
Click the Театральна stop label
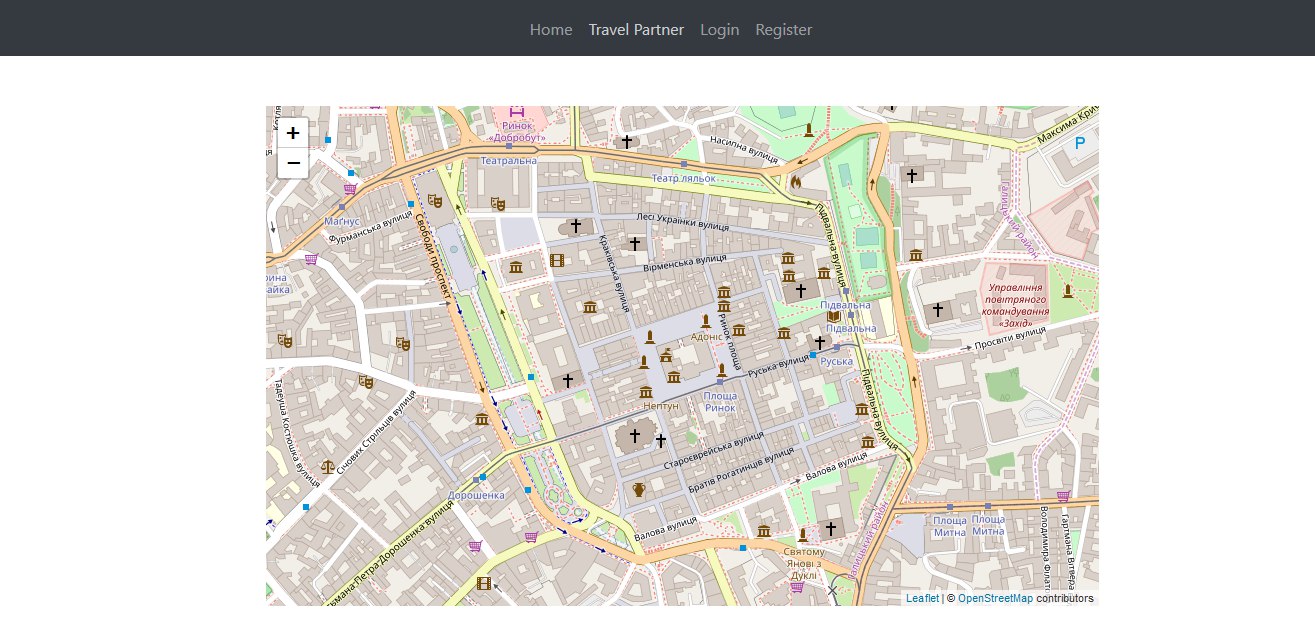[x=508, y=161]
